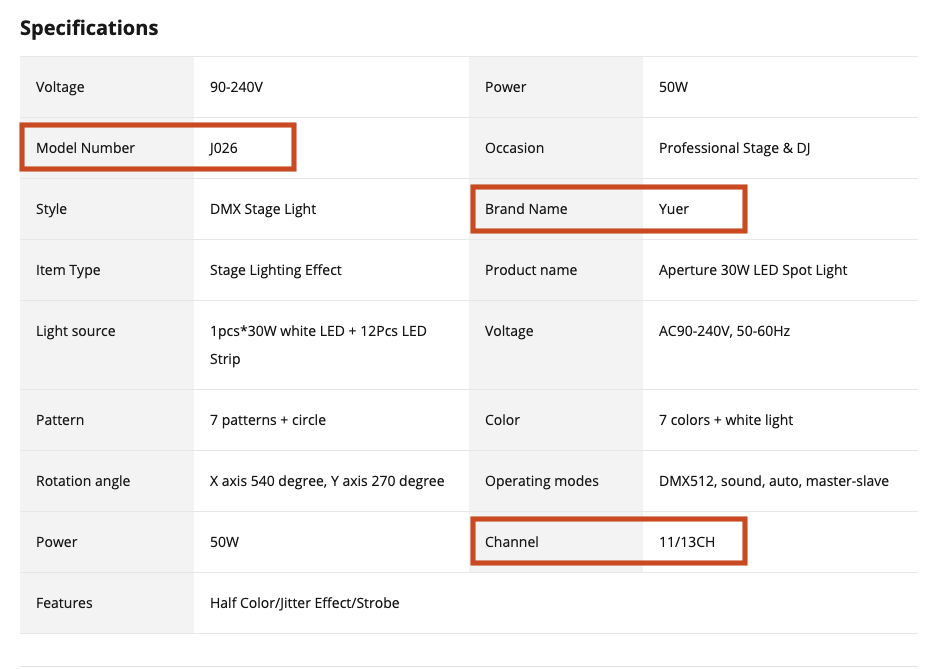Select Aperture 30W LED Spot Light text
Screen dimensions: 934x669
coord(753,270)
